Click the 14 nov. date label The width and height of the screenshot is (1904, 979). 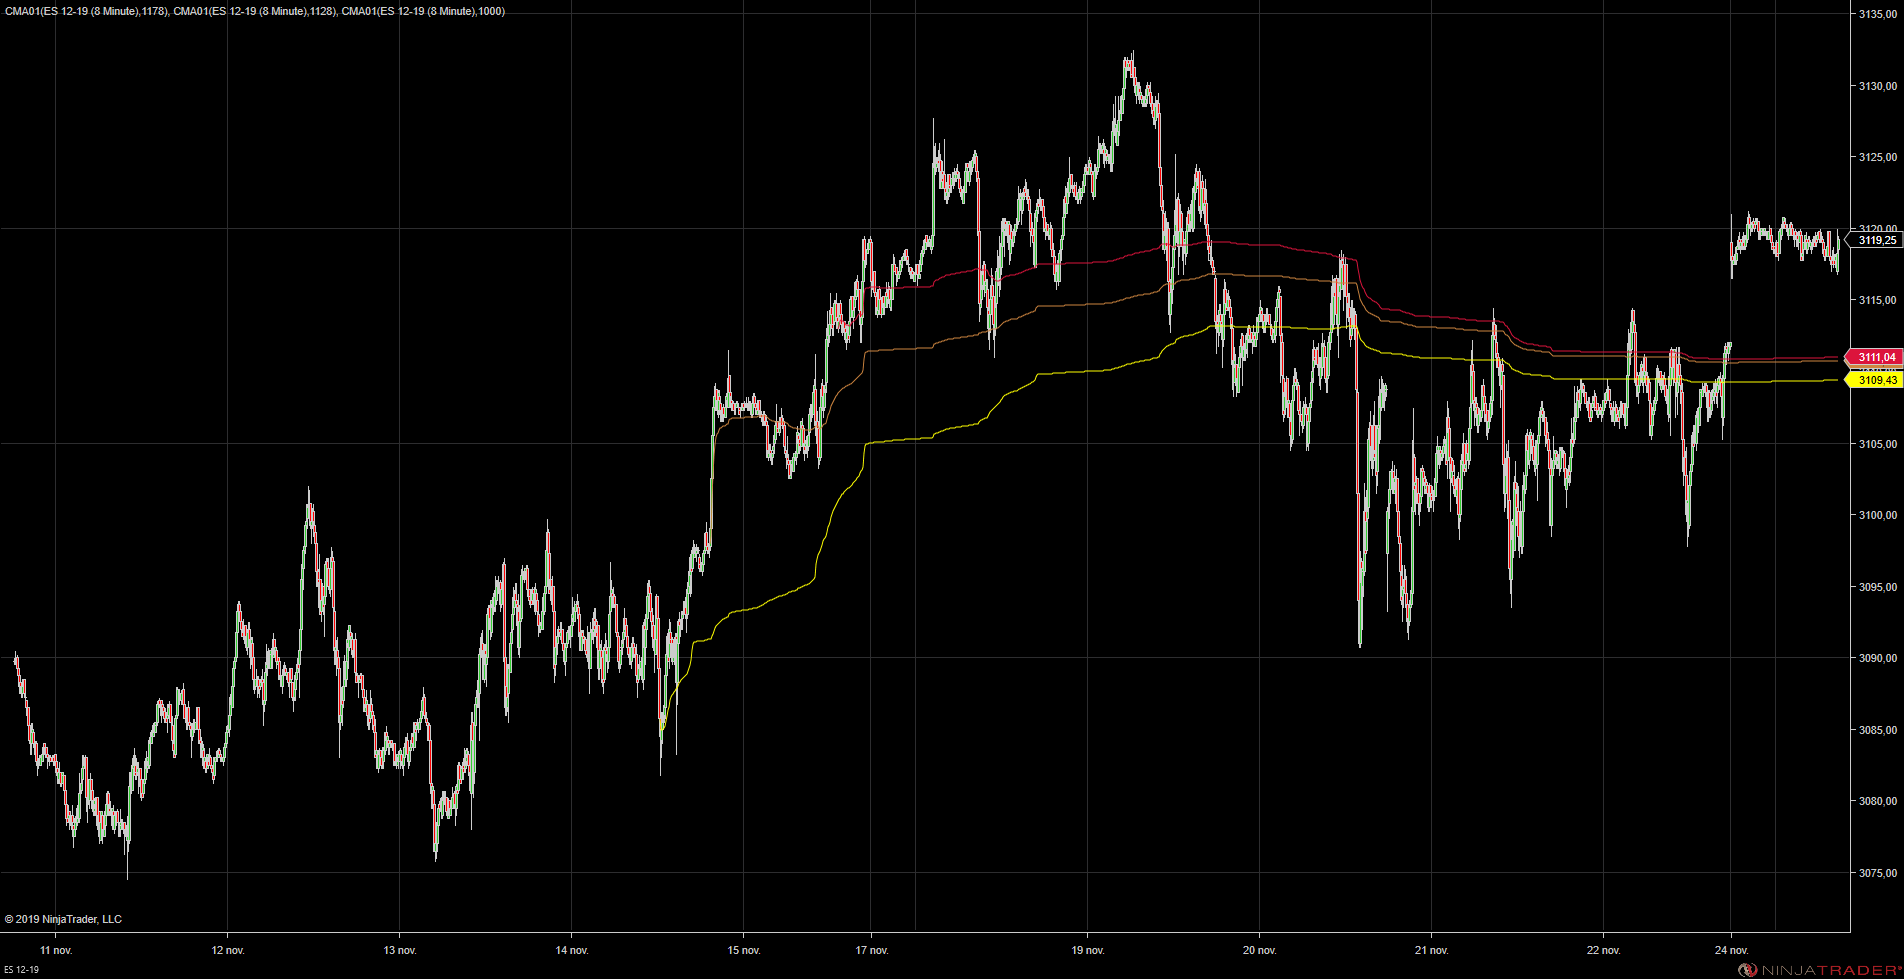tap(572, 950)
